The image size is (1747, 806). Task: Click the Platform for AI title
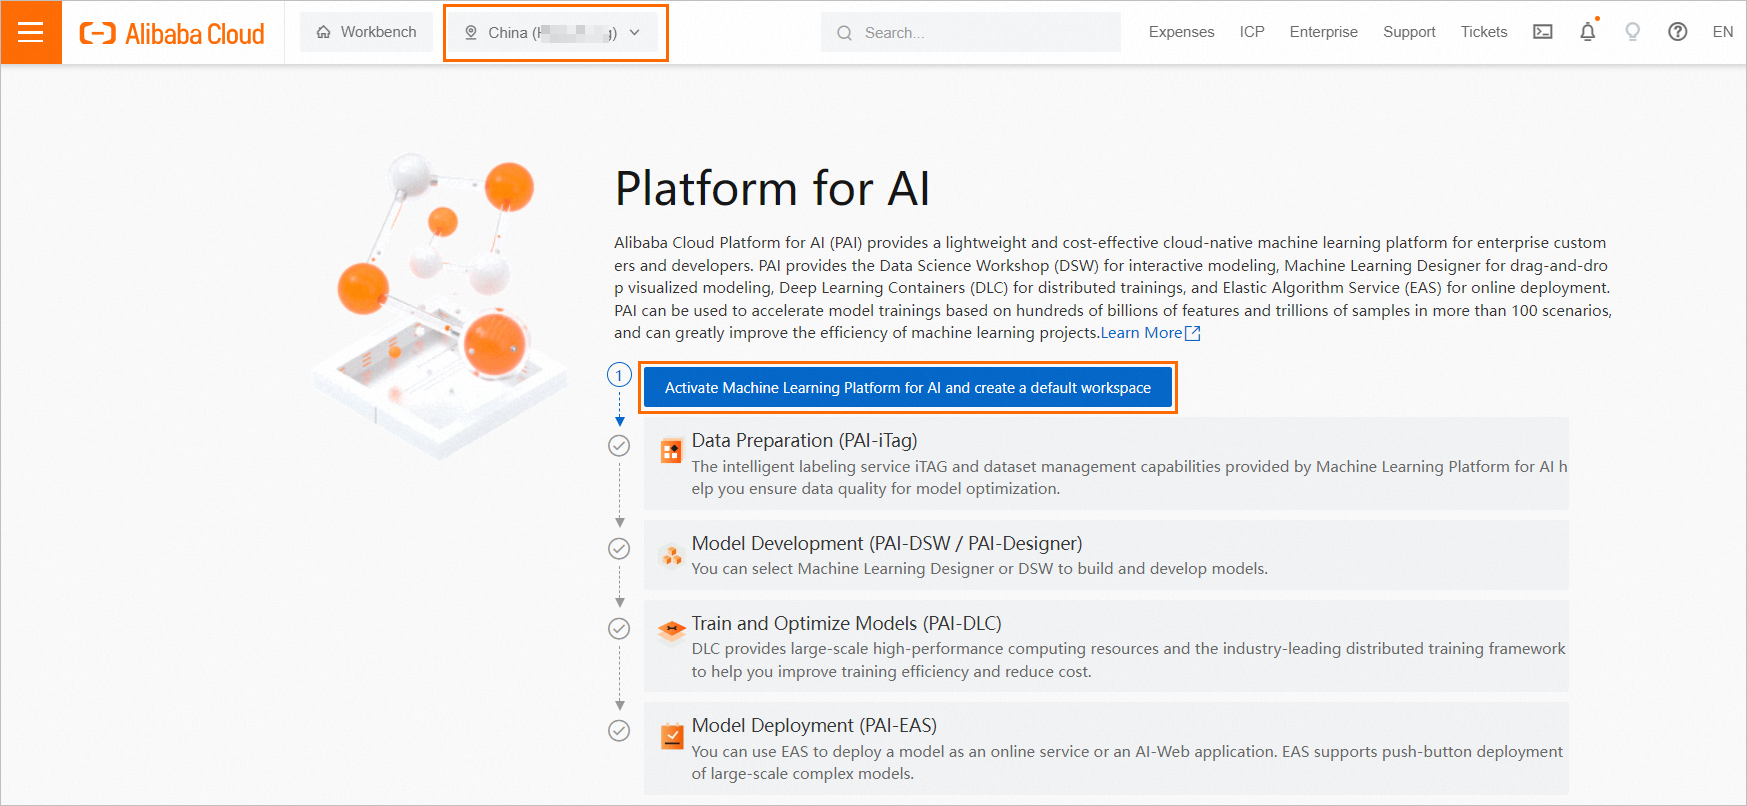[x=772, y=189]
